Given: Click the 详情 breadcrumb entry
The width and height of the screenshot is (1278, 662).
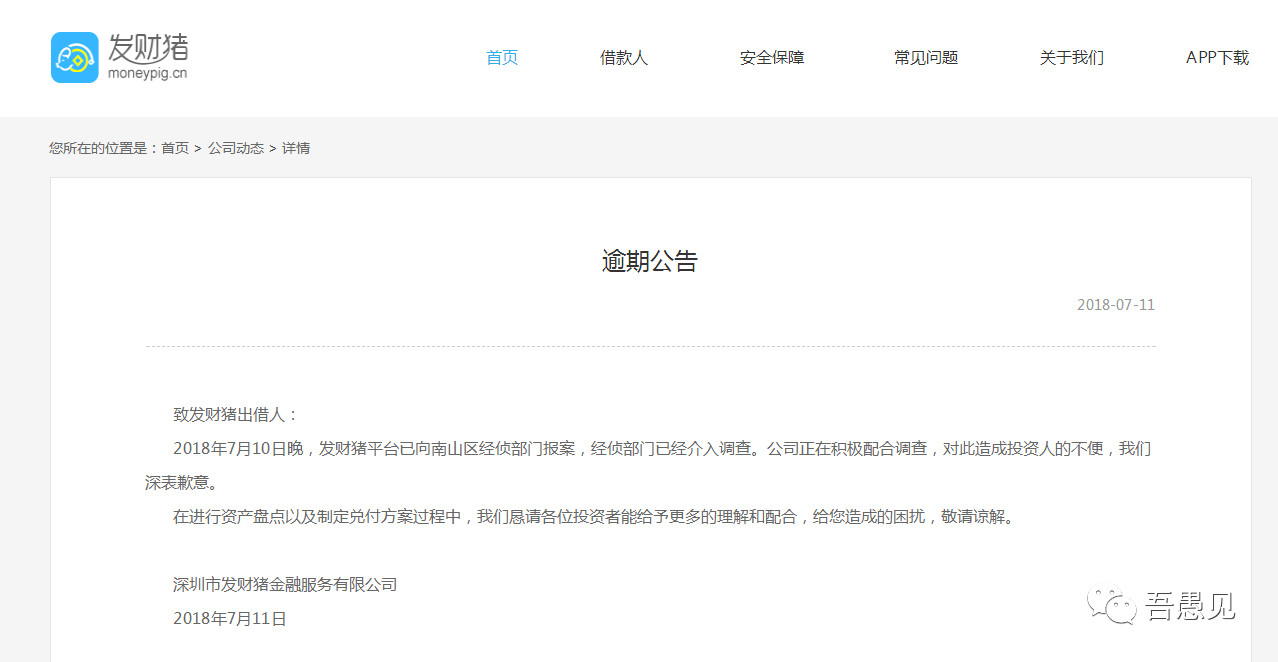Looking at the screenshot, I should click(296, 148).
